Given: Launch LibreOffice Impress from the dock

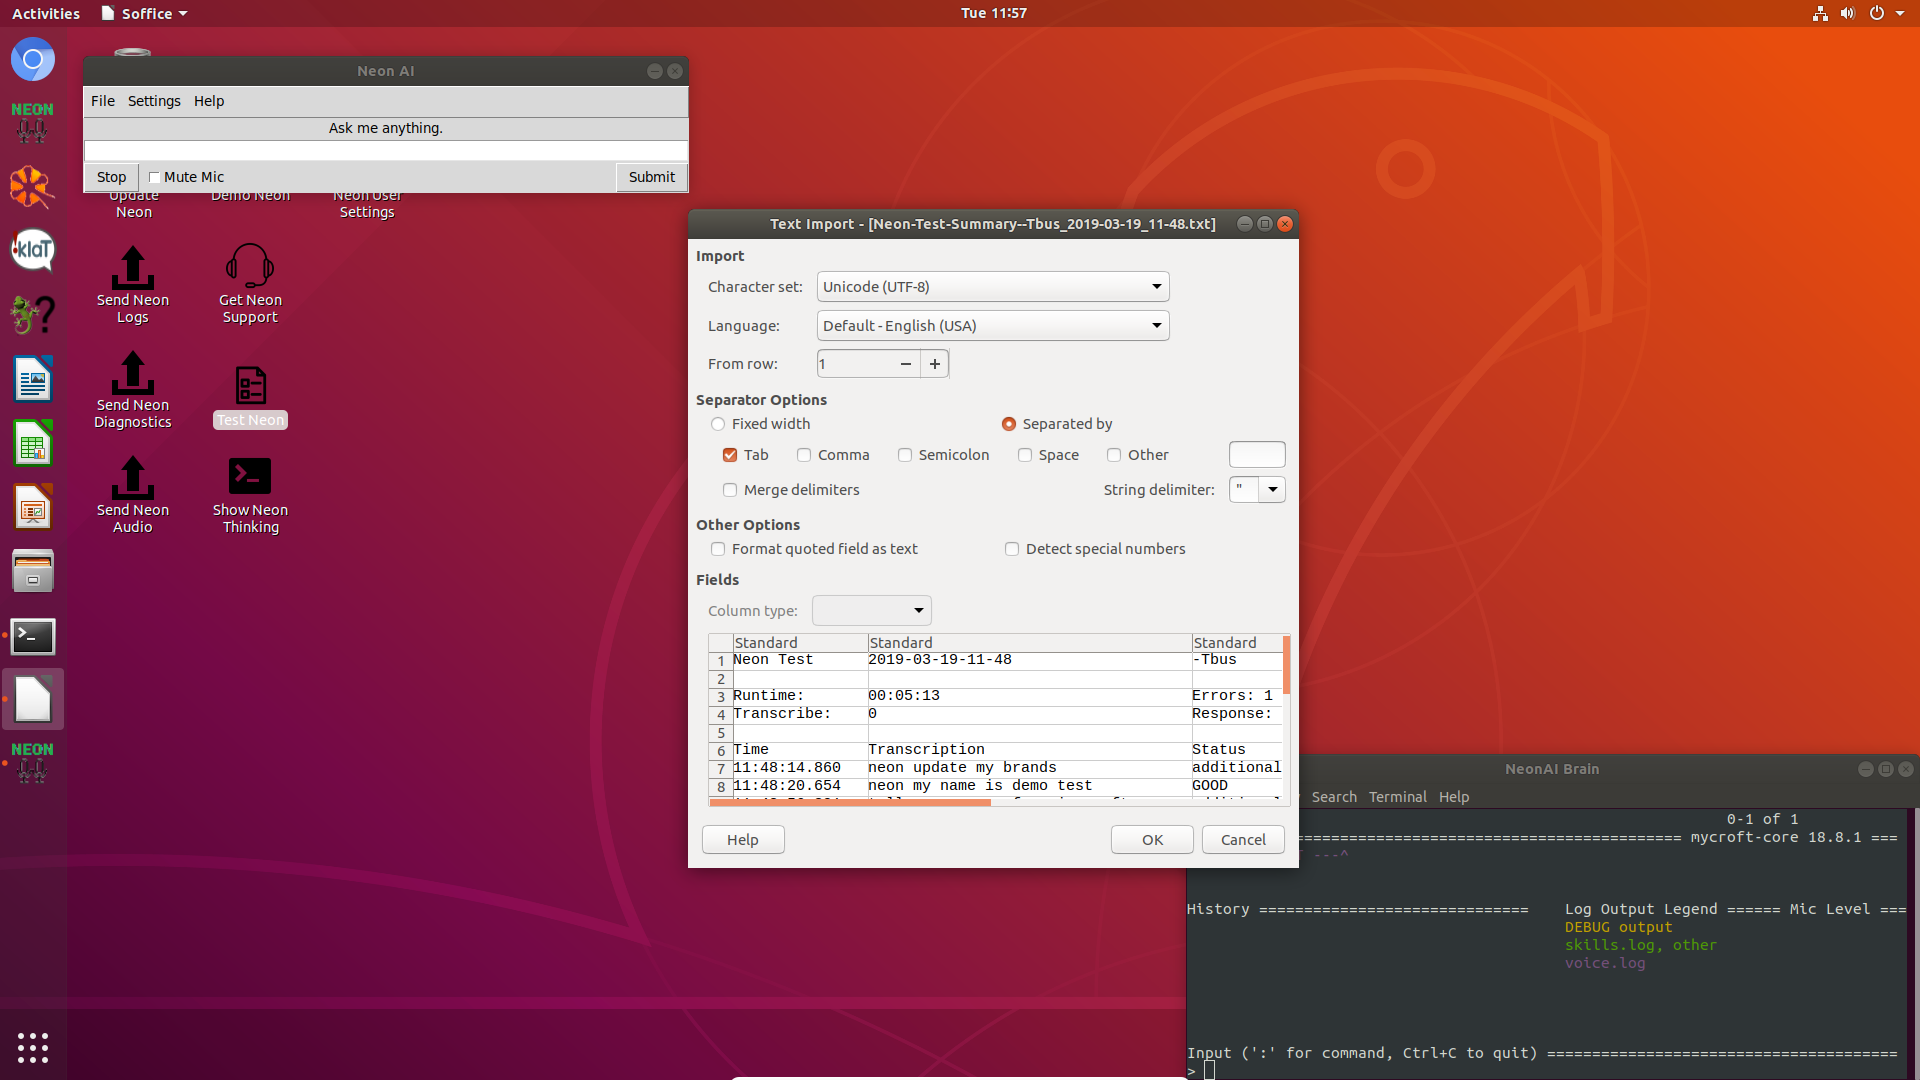Looking at the screenshot, I should [x=33, y=507].
